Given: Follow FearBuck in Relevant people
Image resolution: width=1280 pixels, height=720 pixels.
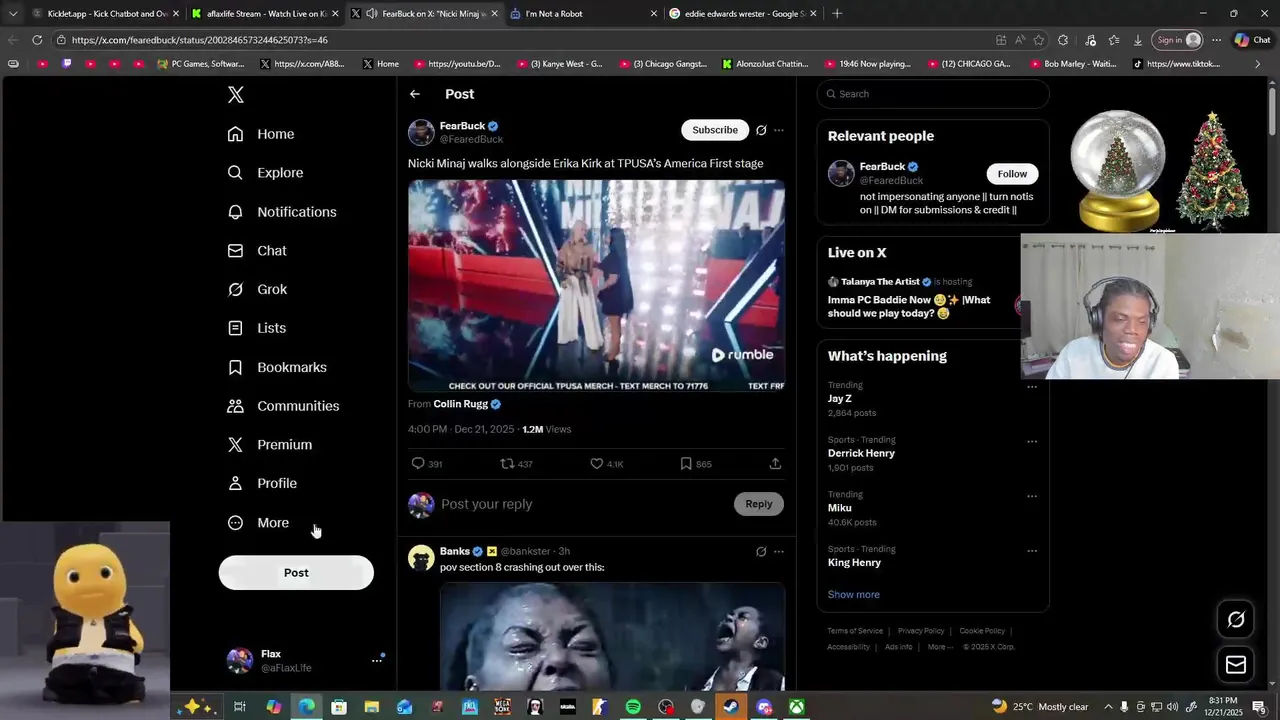Looking at the screenshot, I should point(1012,174).
